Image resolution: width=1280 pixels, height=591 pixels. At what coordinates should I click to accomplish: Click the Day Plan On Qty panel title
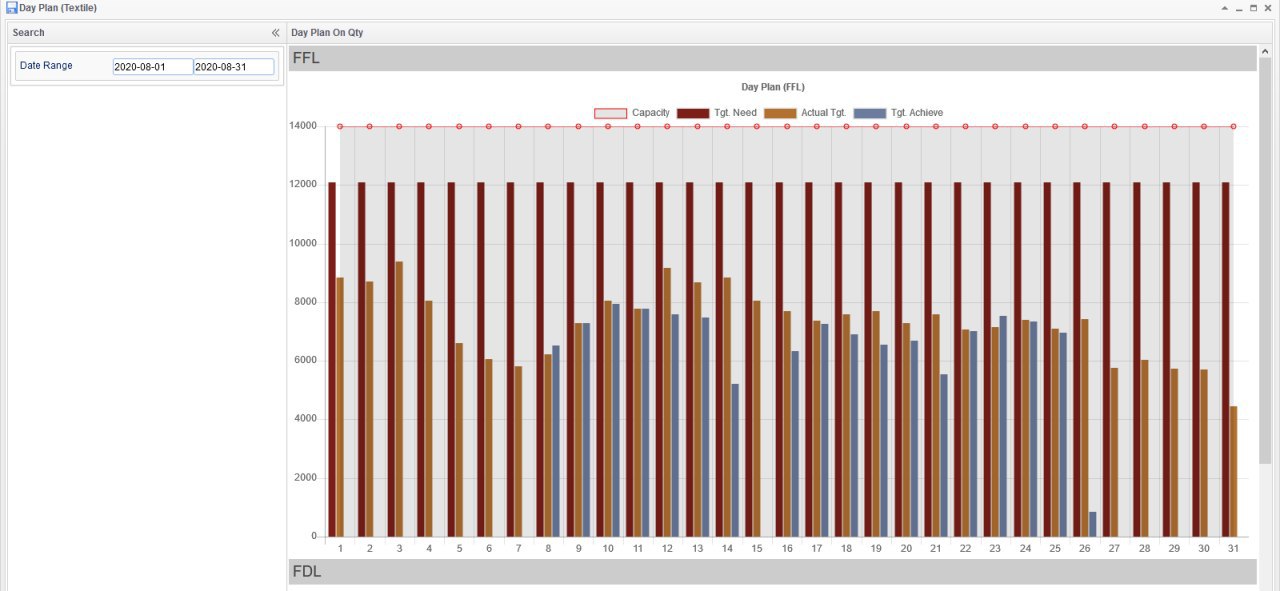(x=327, y=33)
